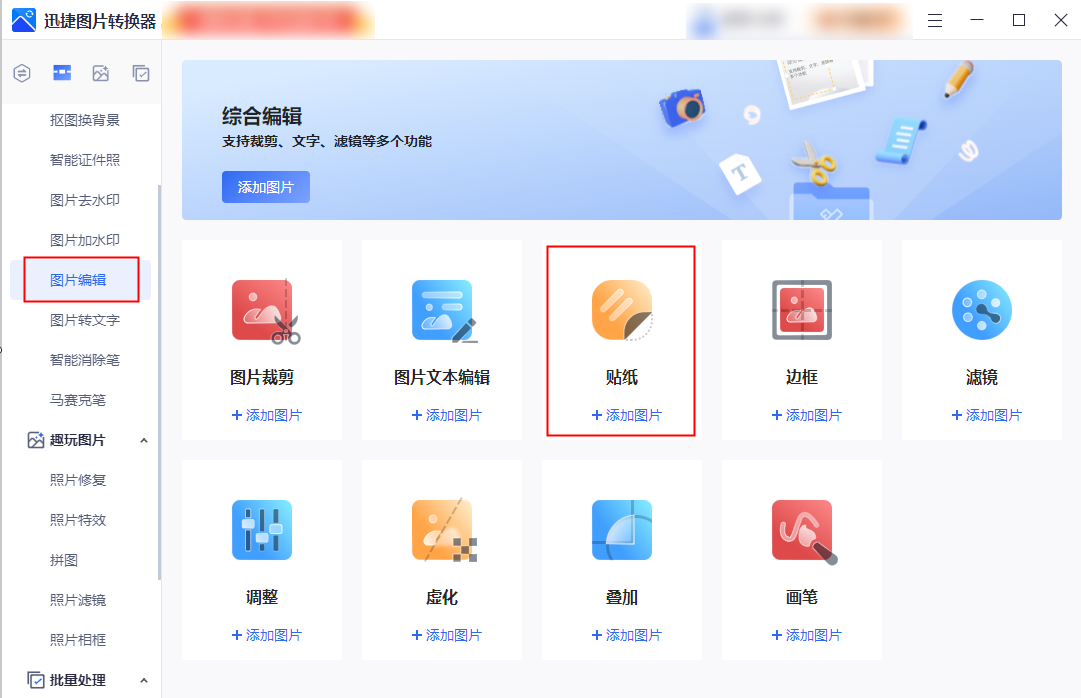This screenshot has width=1081, height=698.
Task: Open the 图片文本编辑 tool icon
Action: (442, 310)
